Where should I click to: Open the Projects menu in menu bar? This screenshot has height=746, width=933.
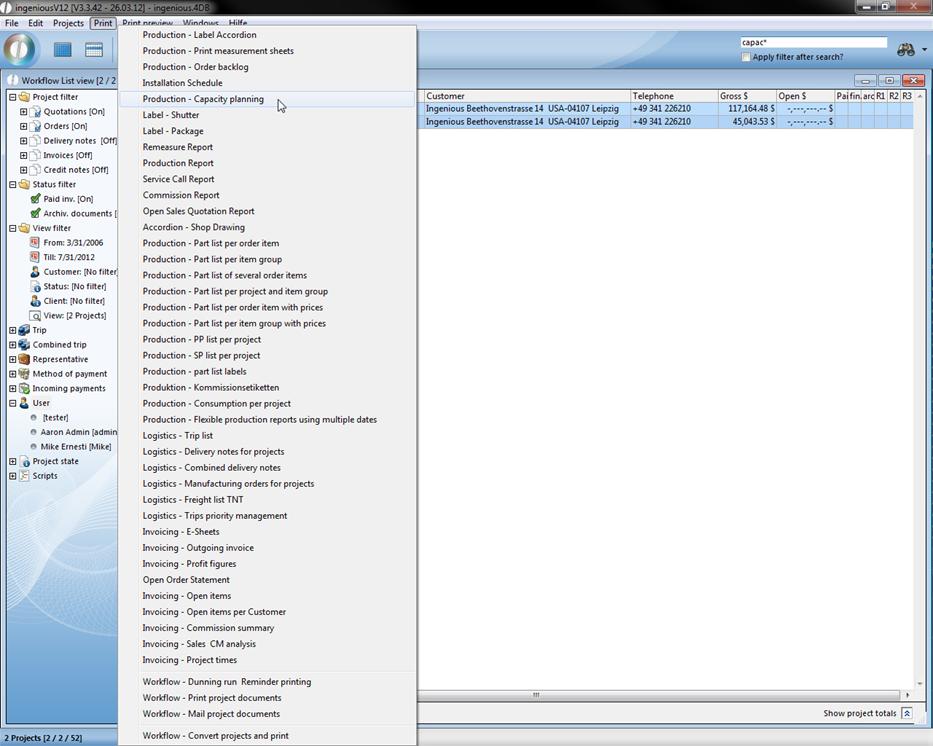[68, 23]
